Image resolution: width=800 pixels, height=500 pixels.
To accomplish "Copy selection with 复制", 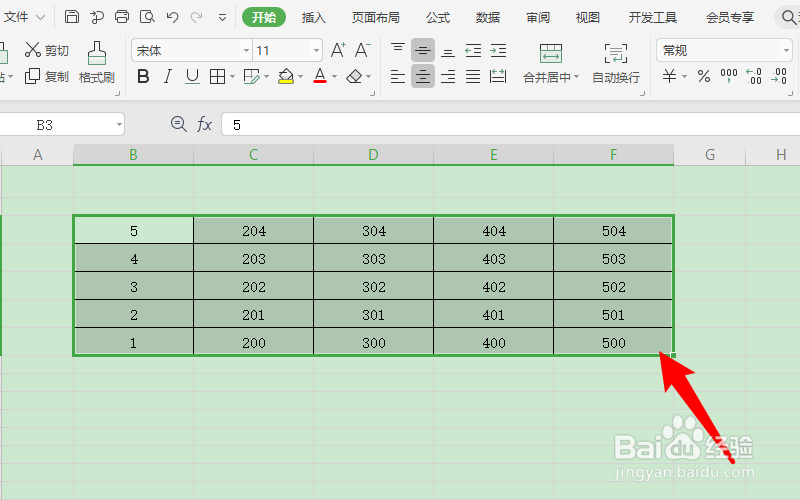I will click(x=46, y=77).
